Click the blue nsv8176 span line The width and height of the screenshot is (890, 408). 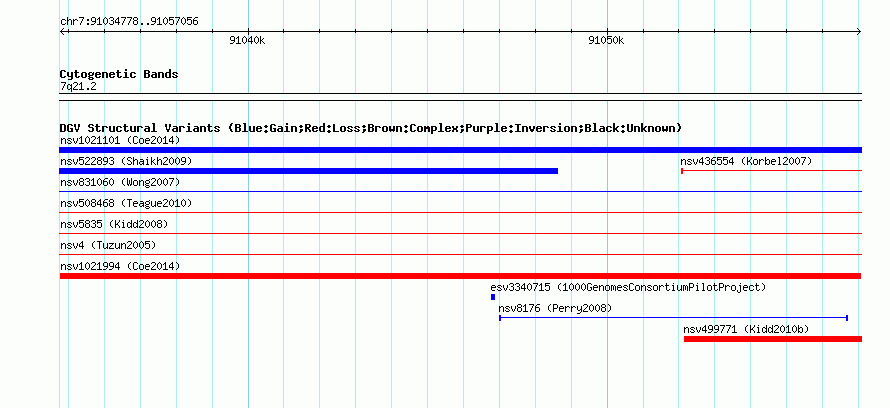click(x=673, y=318)
